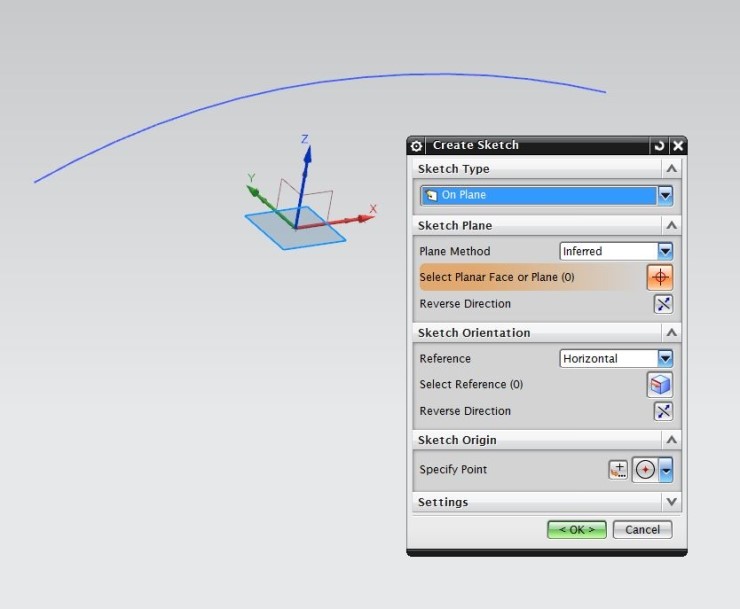The image size is (740, 609).
Task: Collapse the Sketch Plane section
Action: pyautogui.click(x=671, y=226)
